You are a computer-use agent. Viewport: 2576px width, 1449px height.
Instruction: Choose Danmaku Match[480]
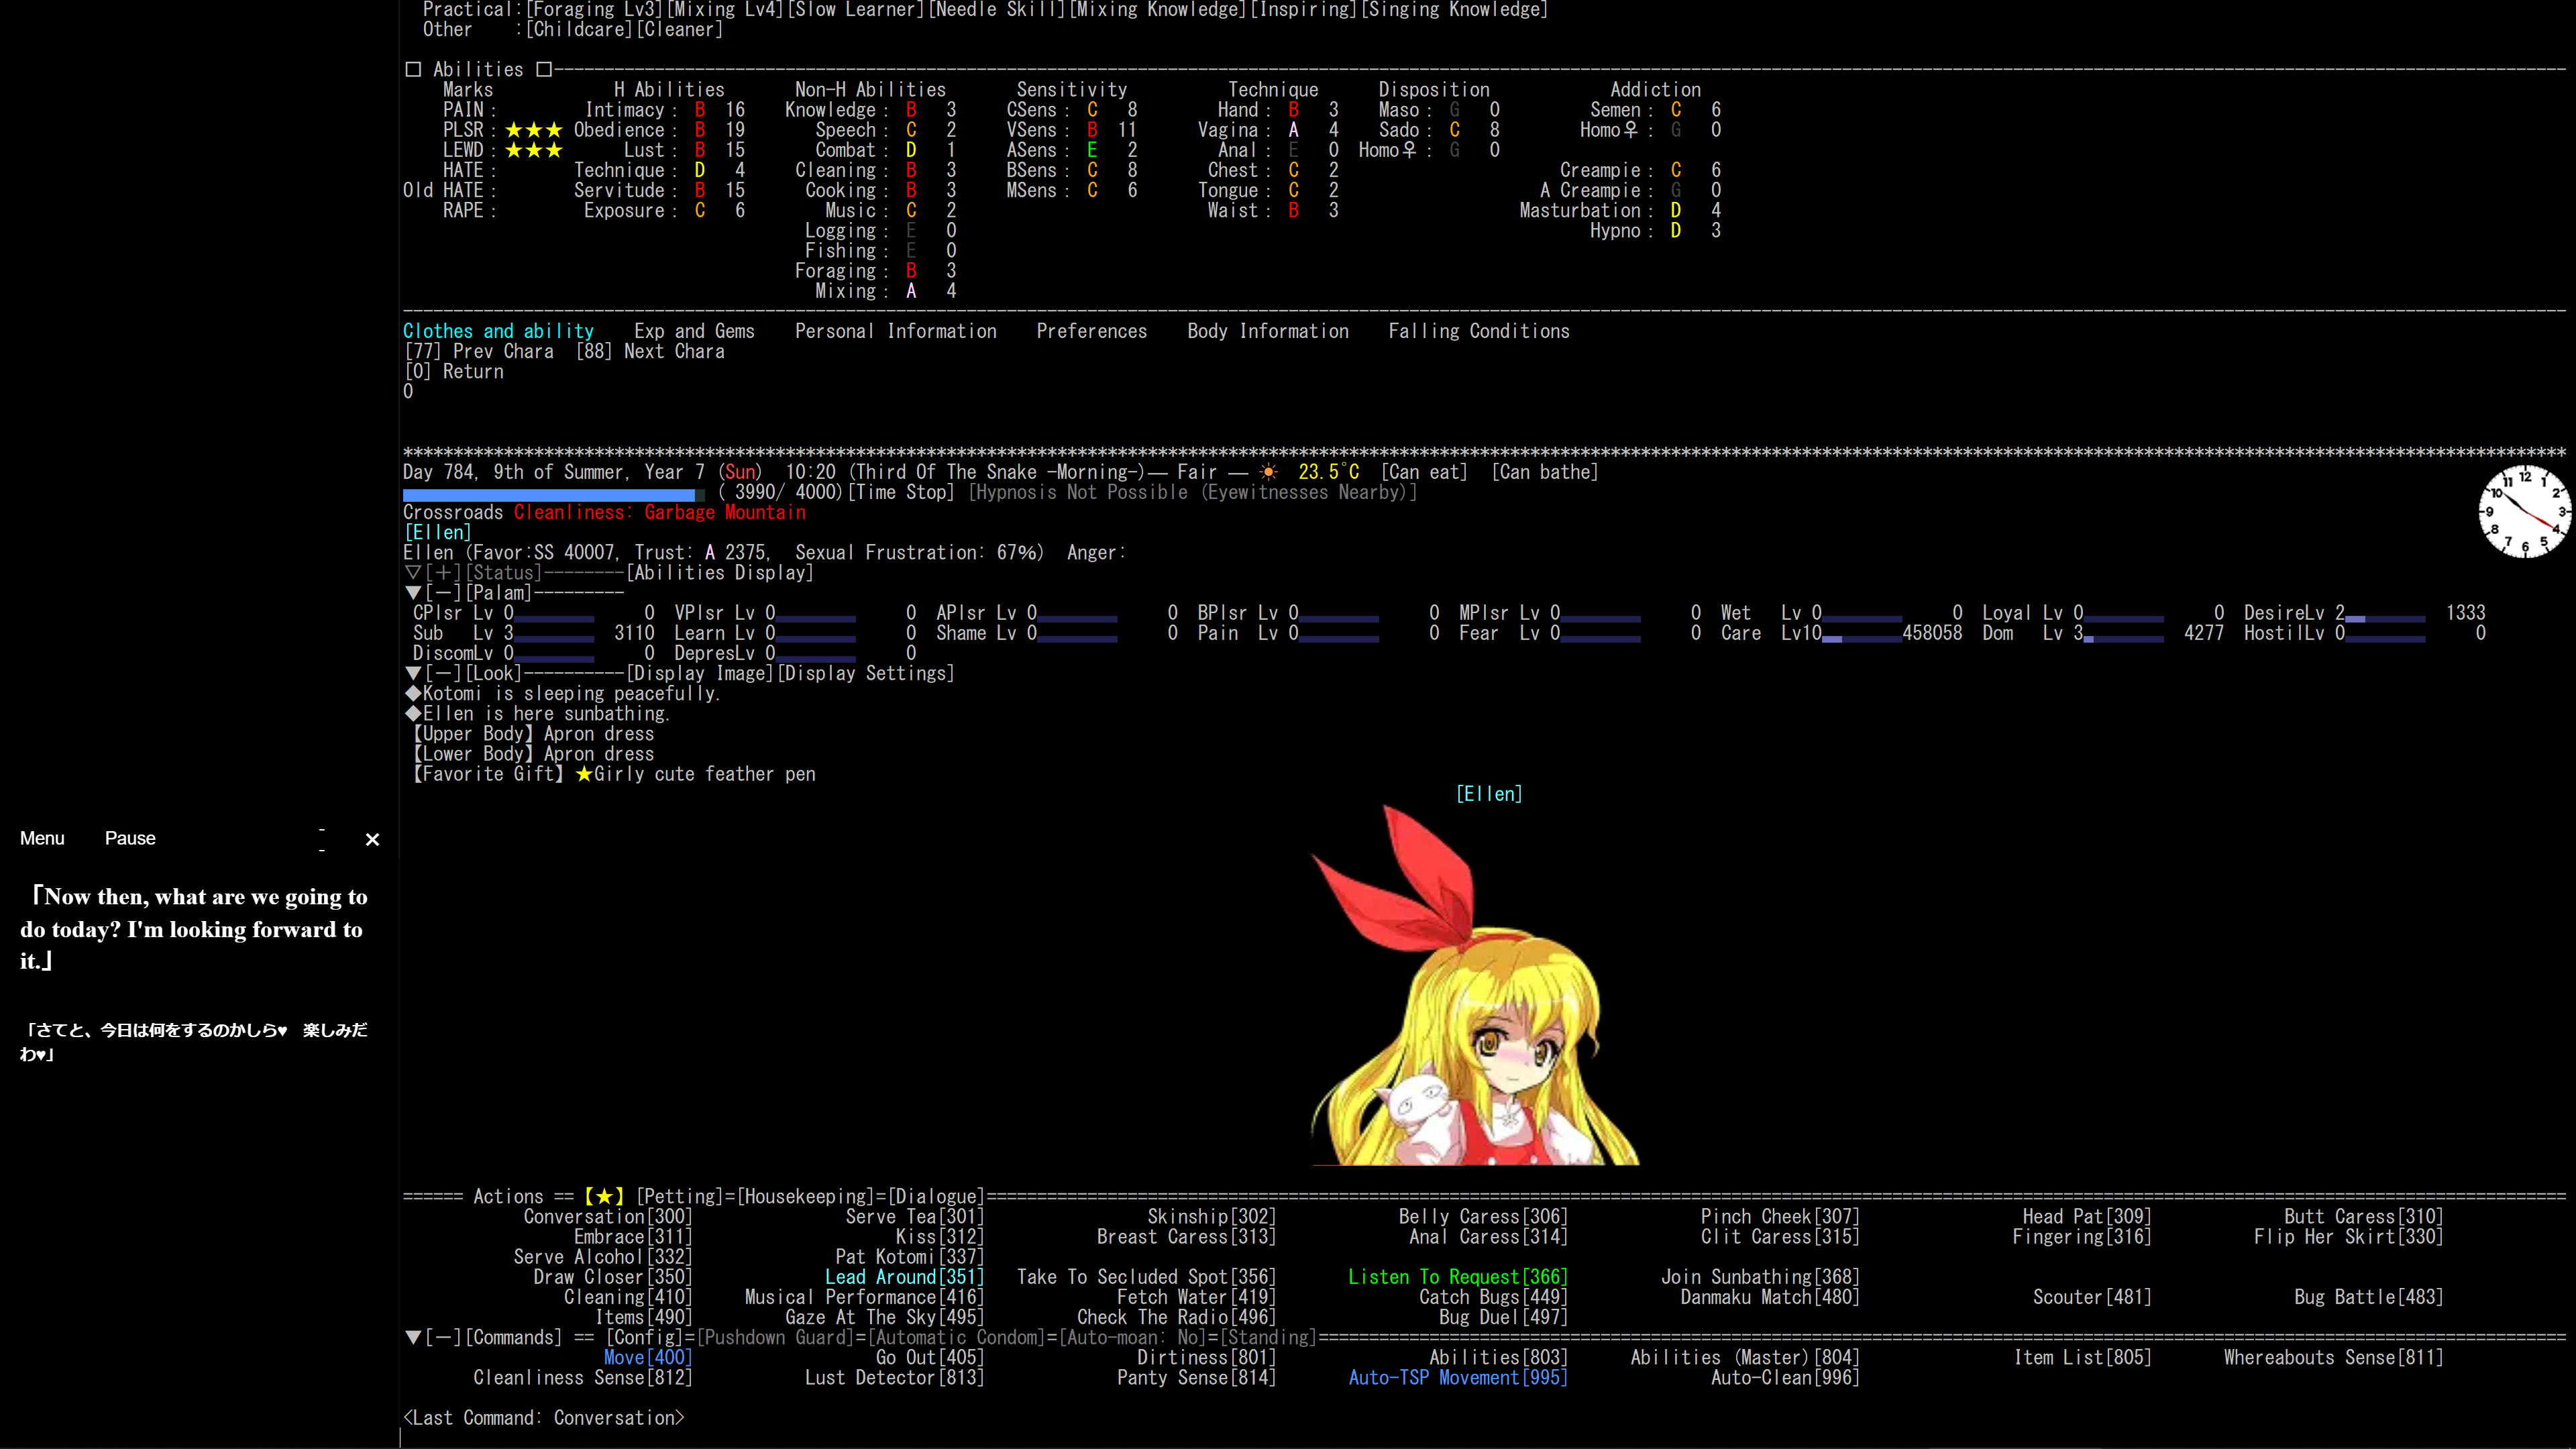tap(1770, 1297)
